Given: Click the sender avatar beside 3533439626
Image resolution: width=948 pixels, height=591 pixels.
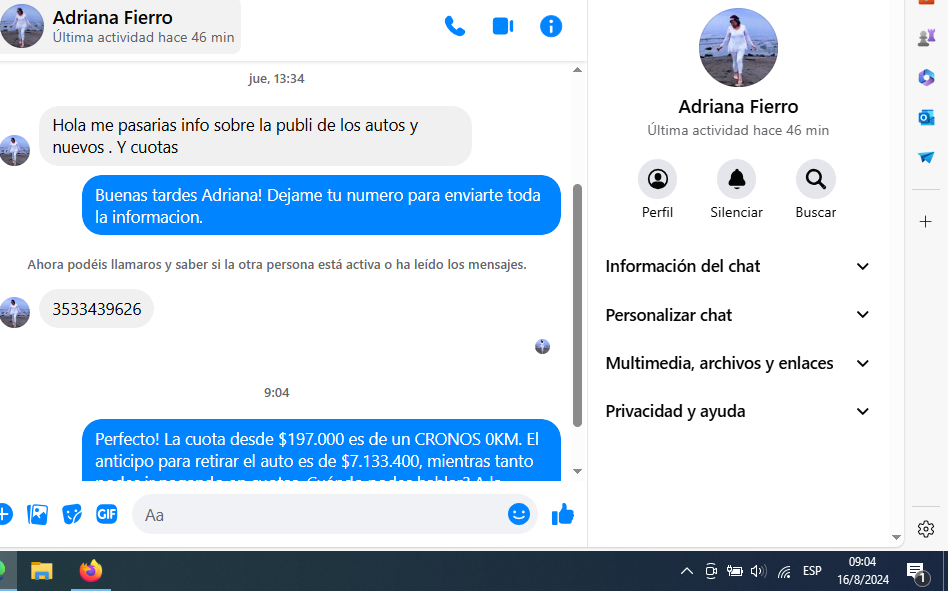Looking at the screenshot, I should click(15, 312).
